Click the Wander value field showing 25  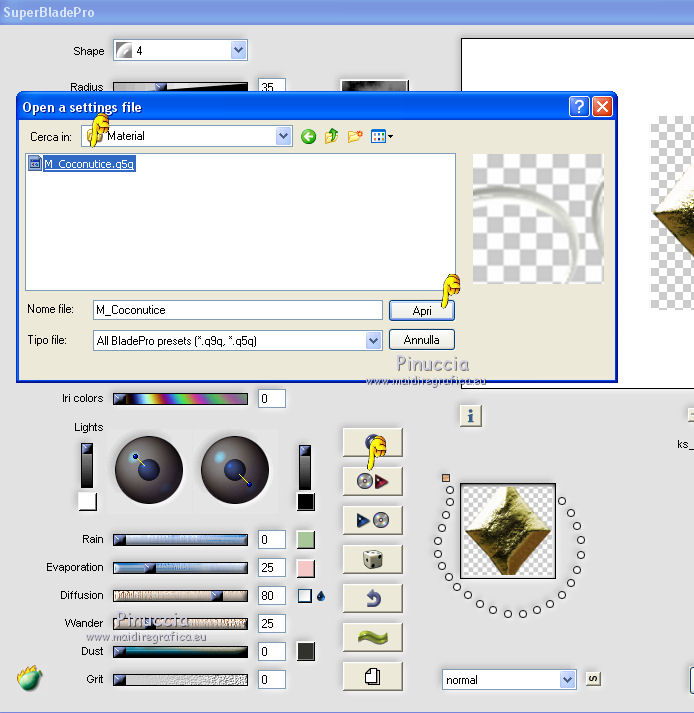coord(272,623)
